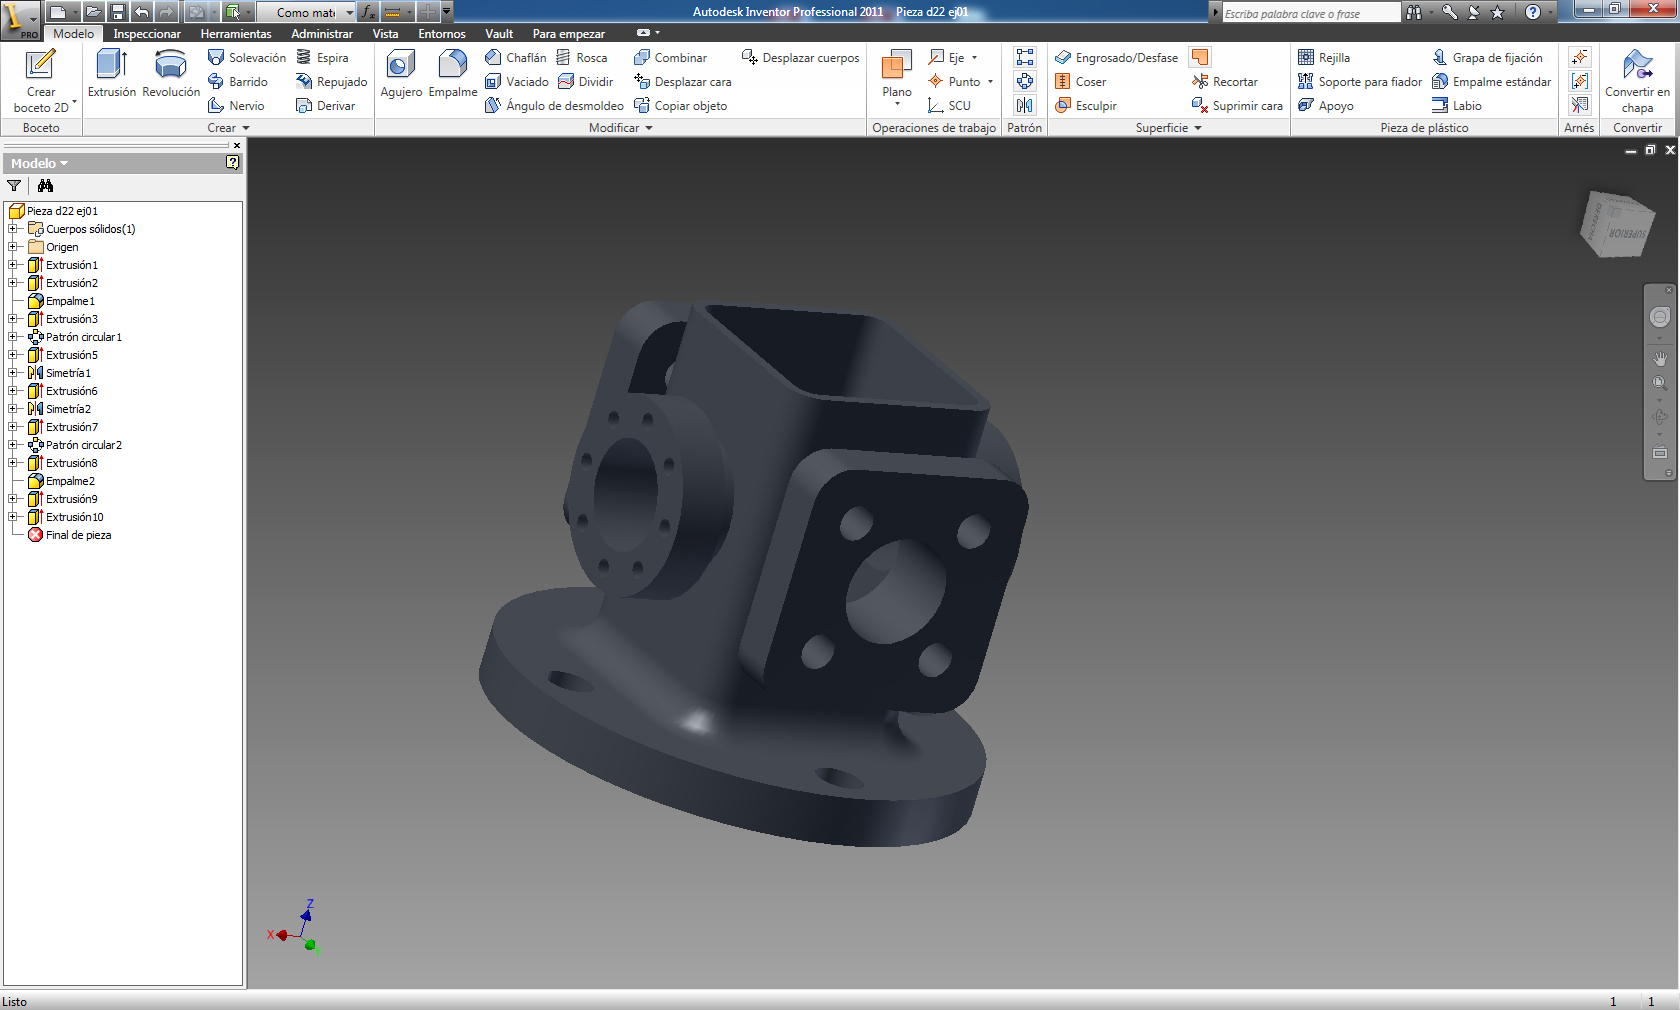Click the application Inventor PRO menu button
This screenshot has height=1010, width=1680.
[x=20, y=20]
